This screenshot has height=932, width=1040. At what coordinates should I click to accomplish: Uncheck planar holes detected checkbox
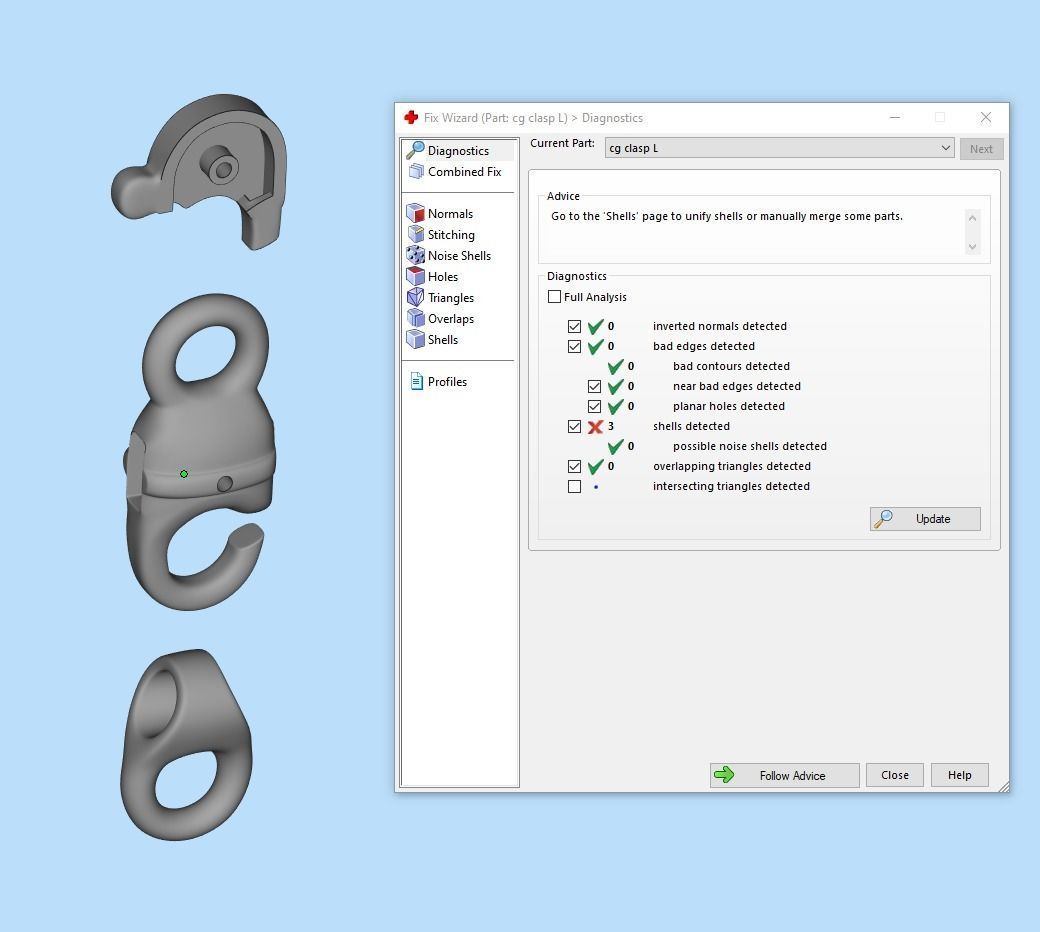594,406
